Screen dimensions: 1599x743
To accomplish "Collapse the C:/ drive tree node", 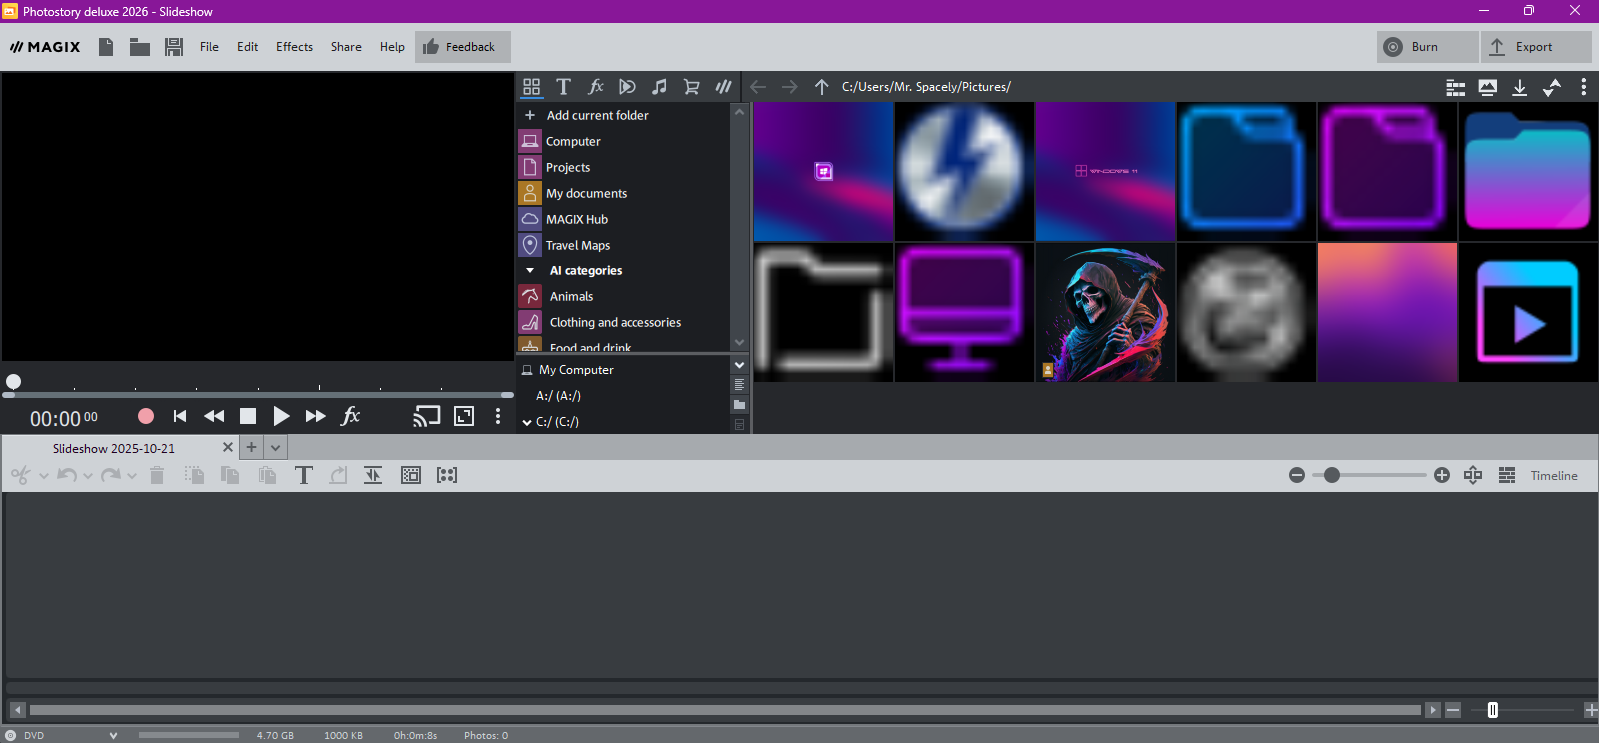I will click(x=527, y=422).
